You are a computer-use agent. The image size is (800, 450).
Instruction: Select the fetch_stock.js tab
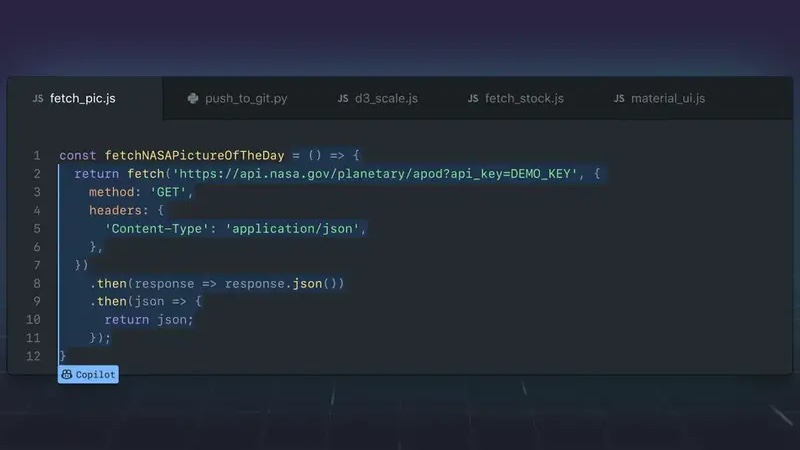click(524, 99)
